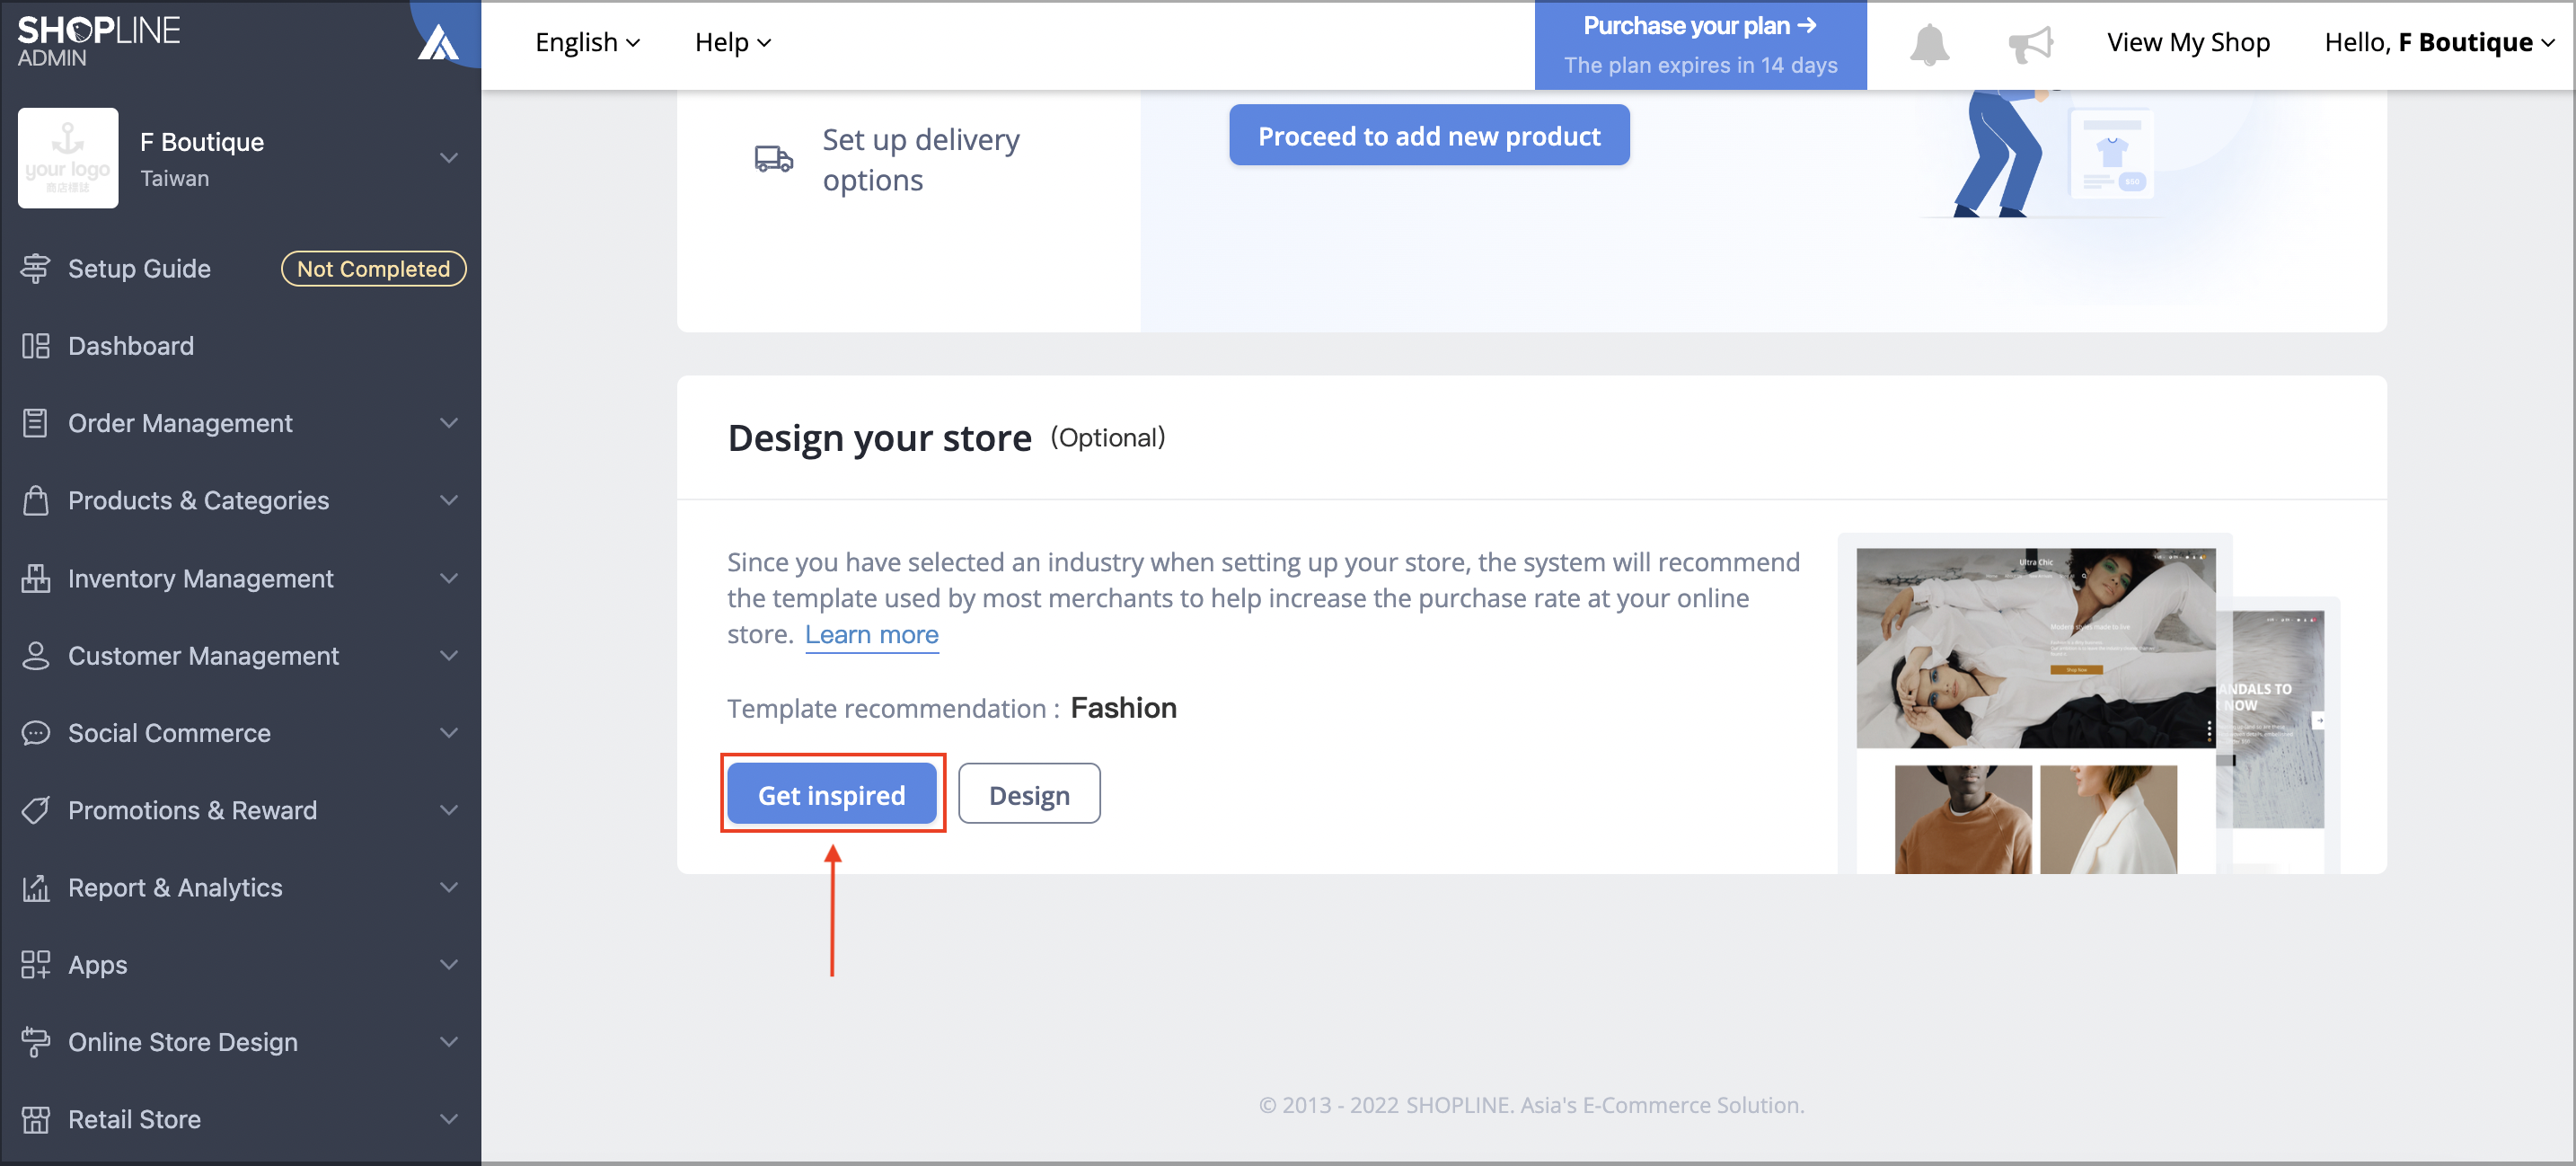Click the Social Commerce chat bubble icon

(36, 732)
